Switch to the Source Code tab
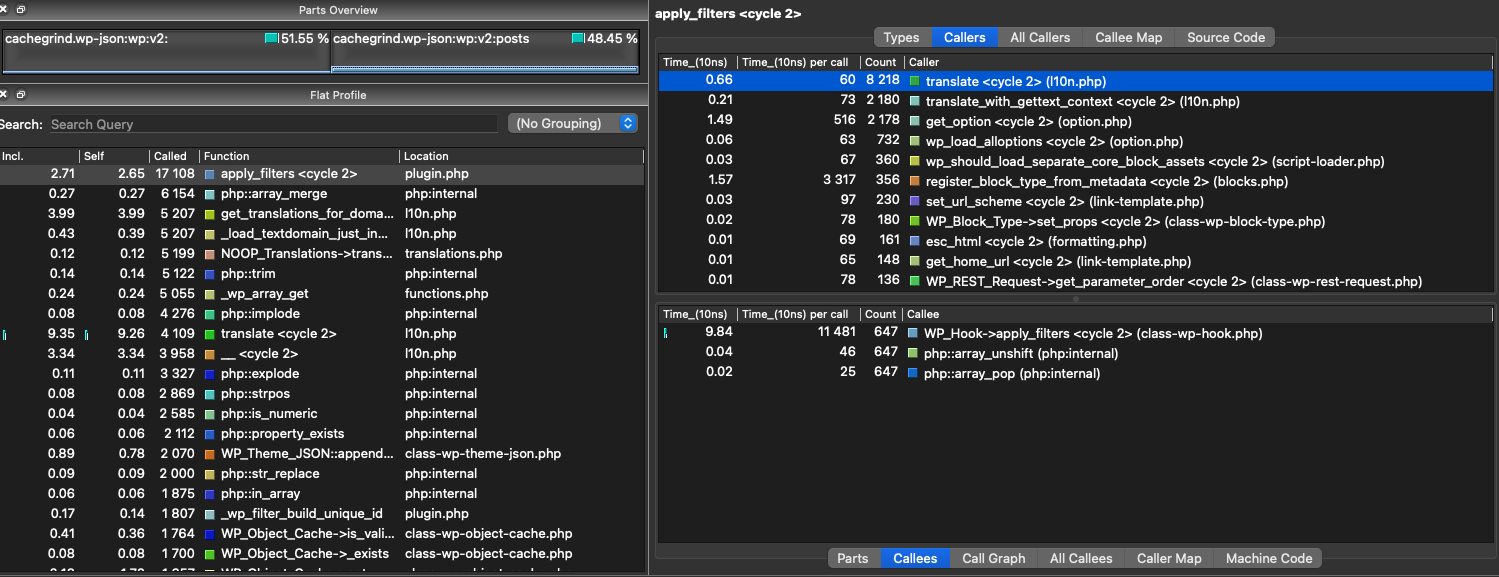This screenshot has height=577, width=1499. click(1224, 37)
